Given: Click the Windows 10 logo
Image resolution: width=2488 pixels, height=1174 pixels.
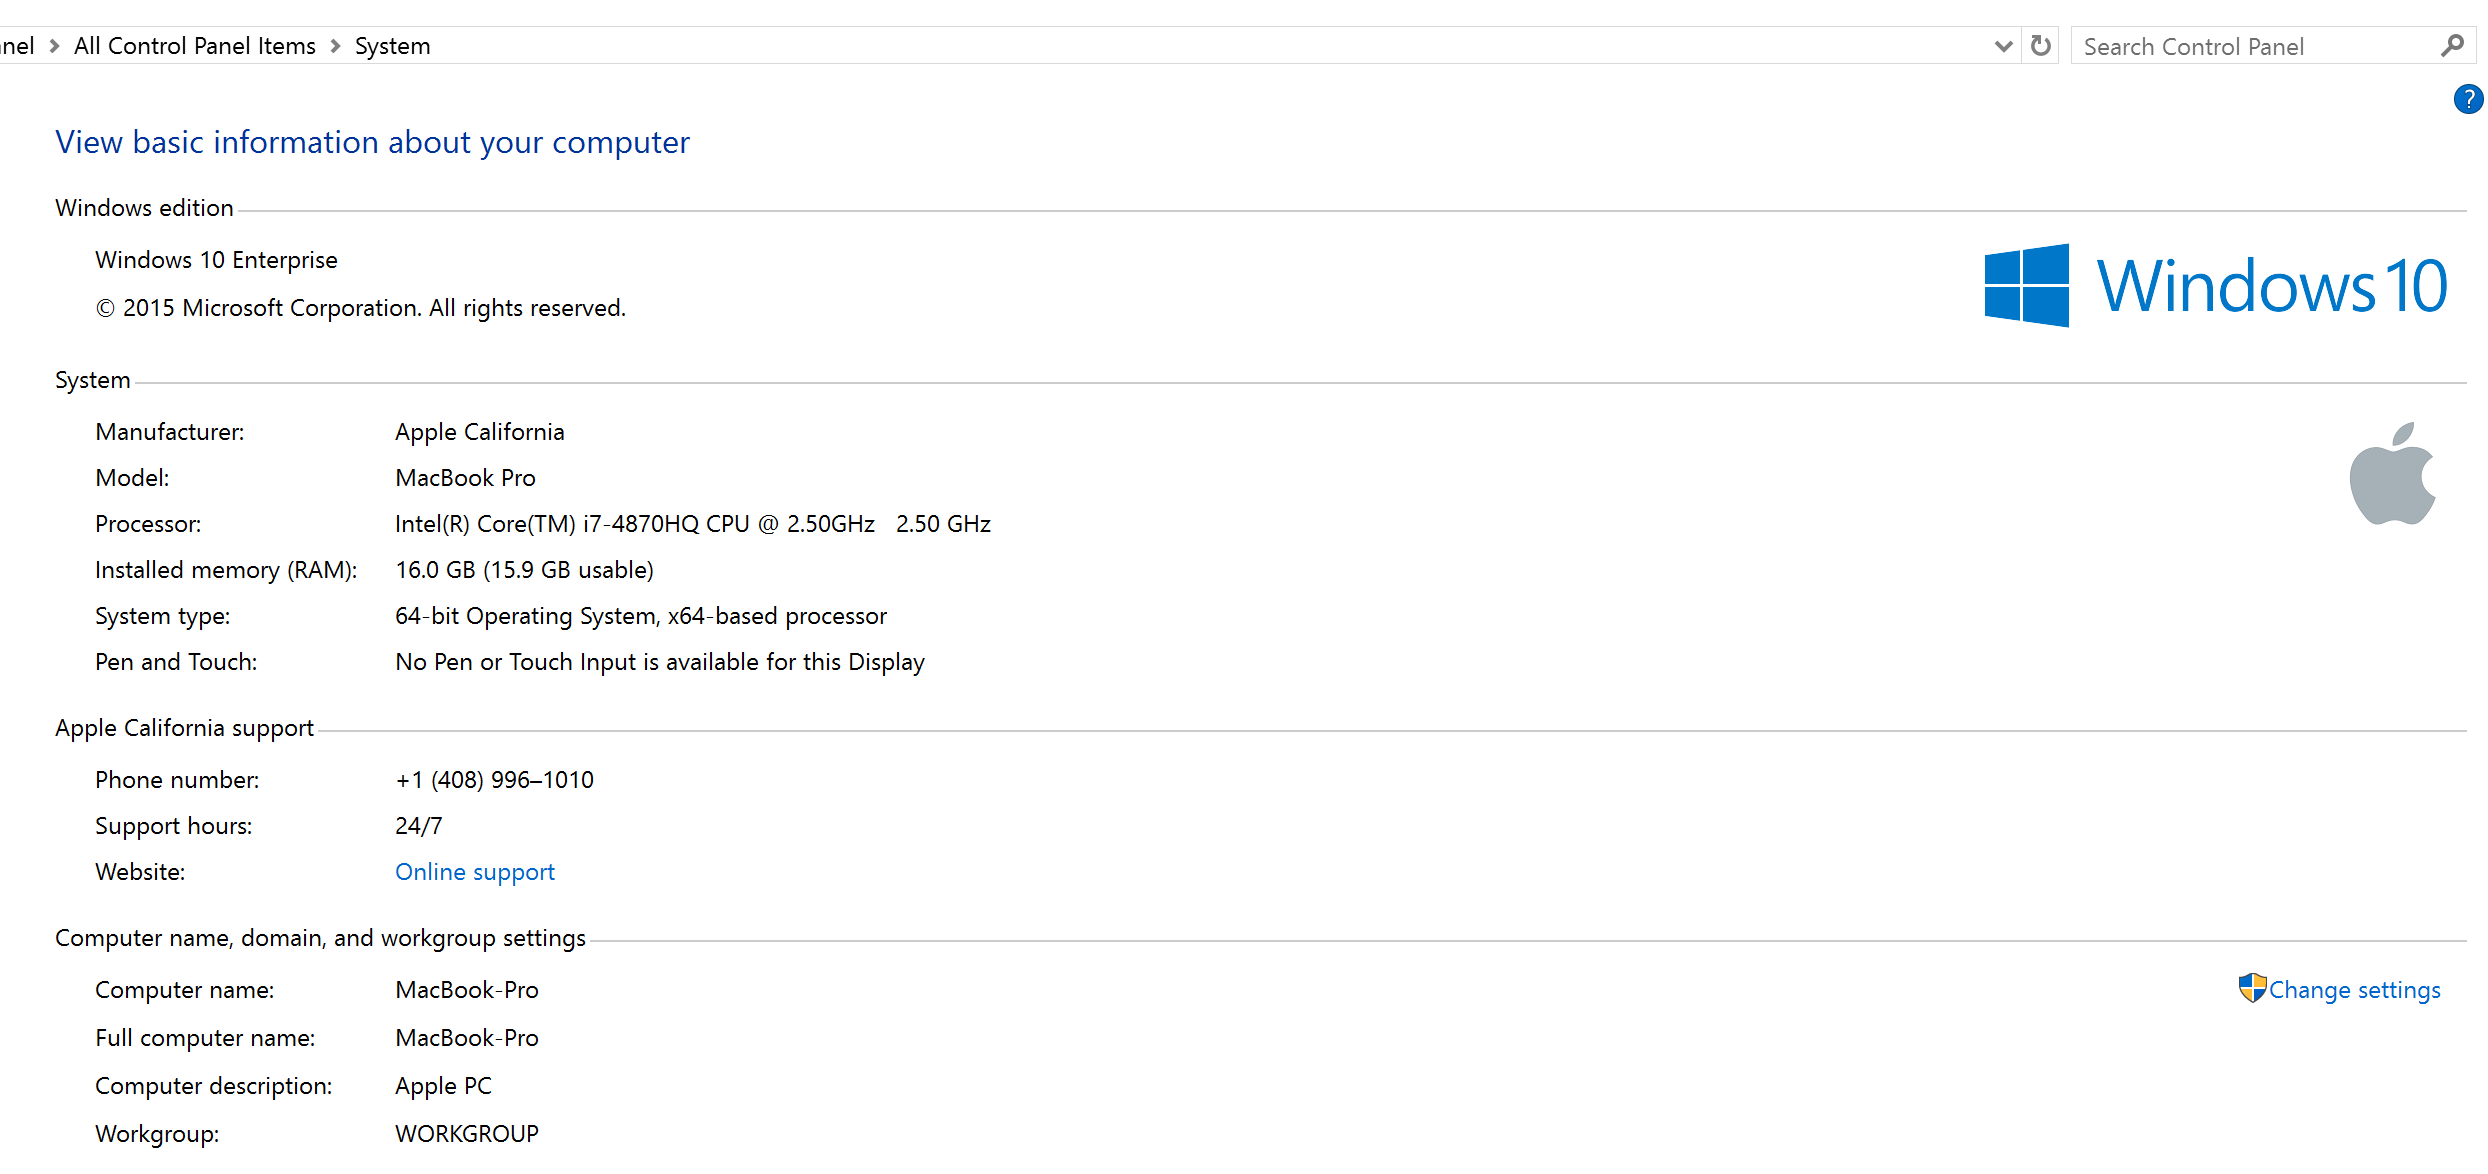Looking at the screenshot, I should [2215, 286].
